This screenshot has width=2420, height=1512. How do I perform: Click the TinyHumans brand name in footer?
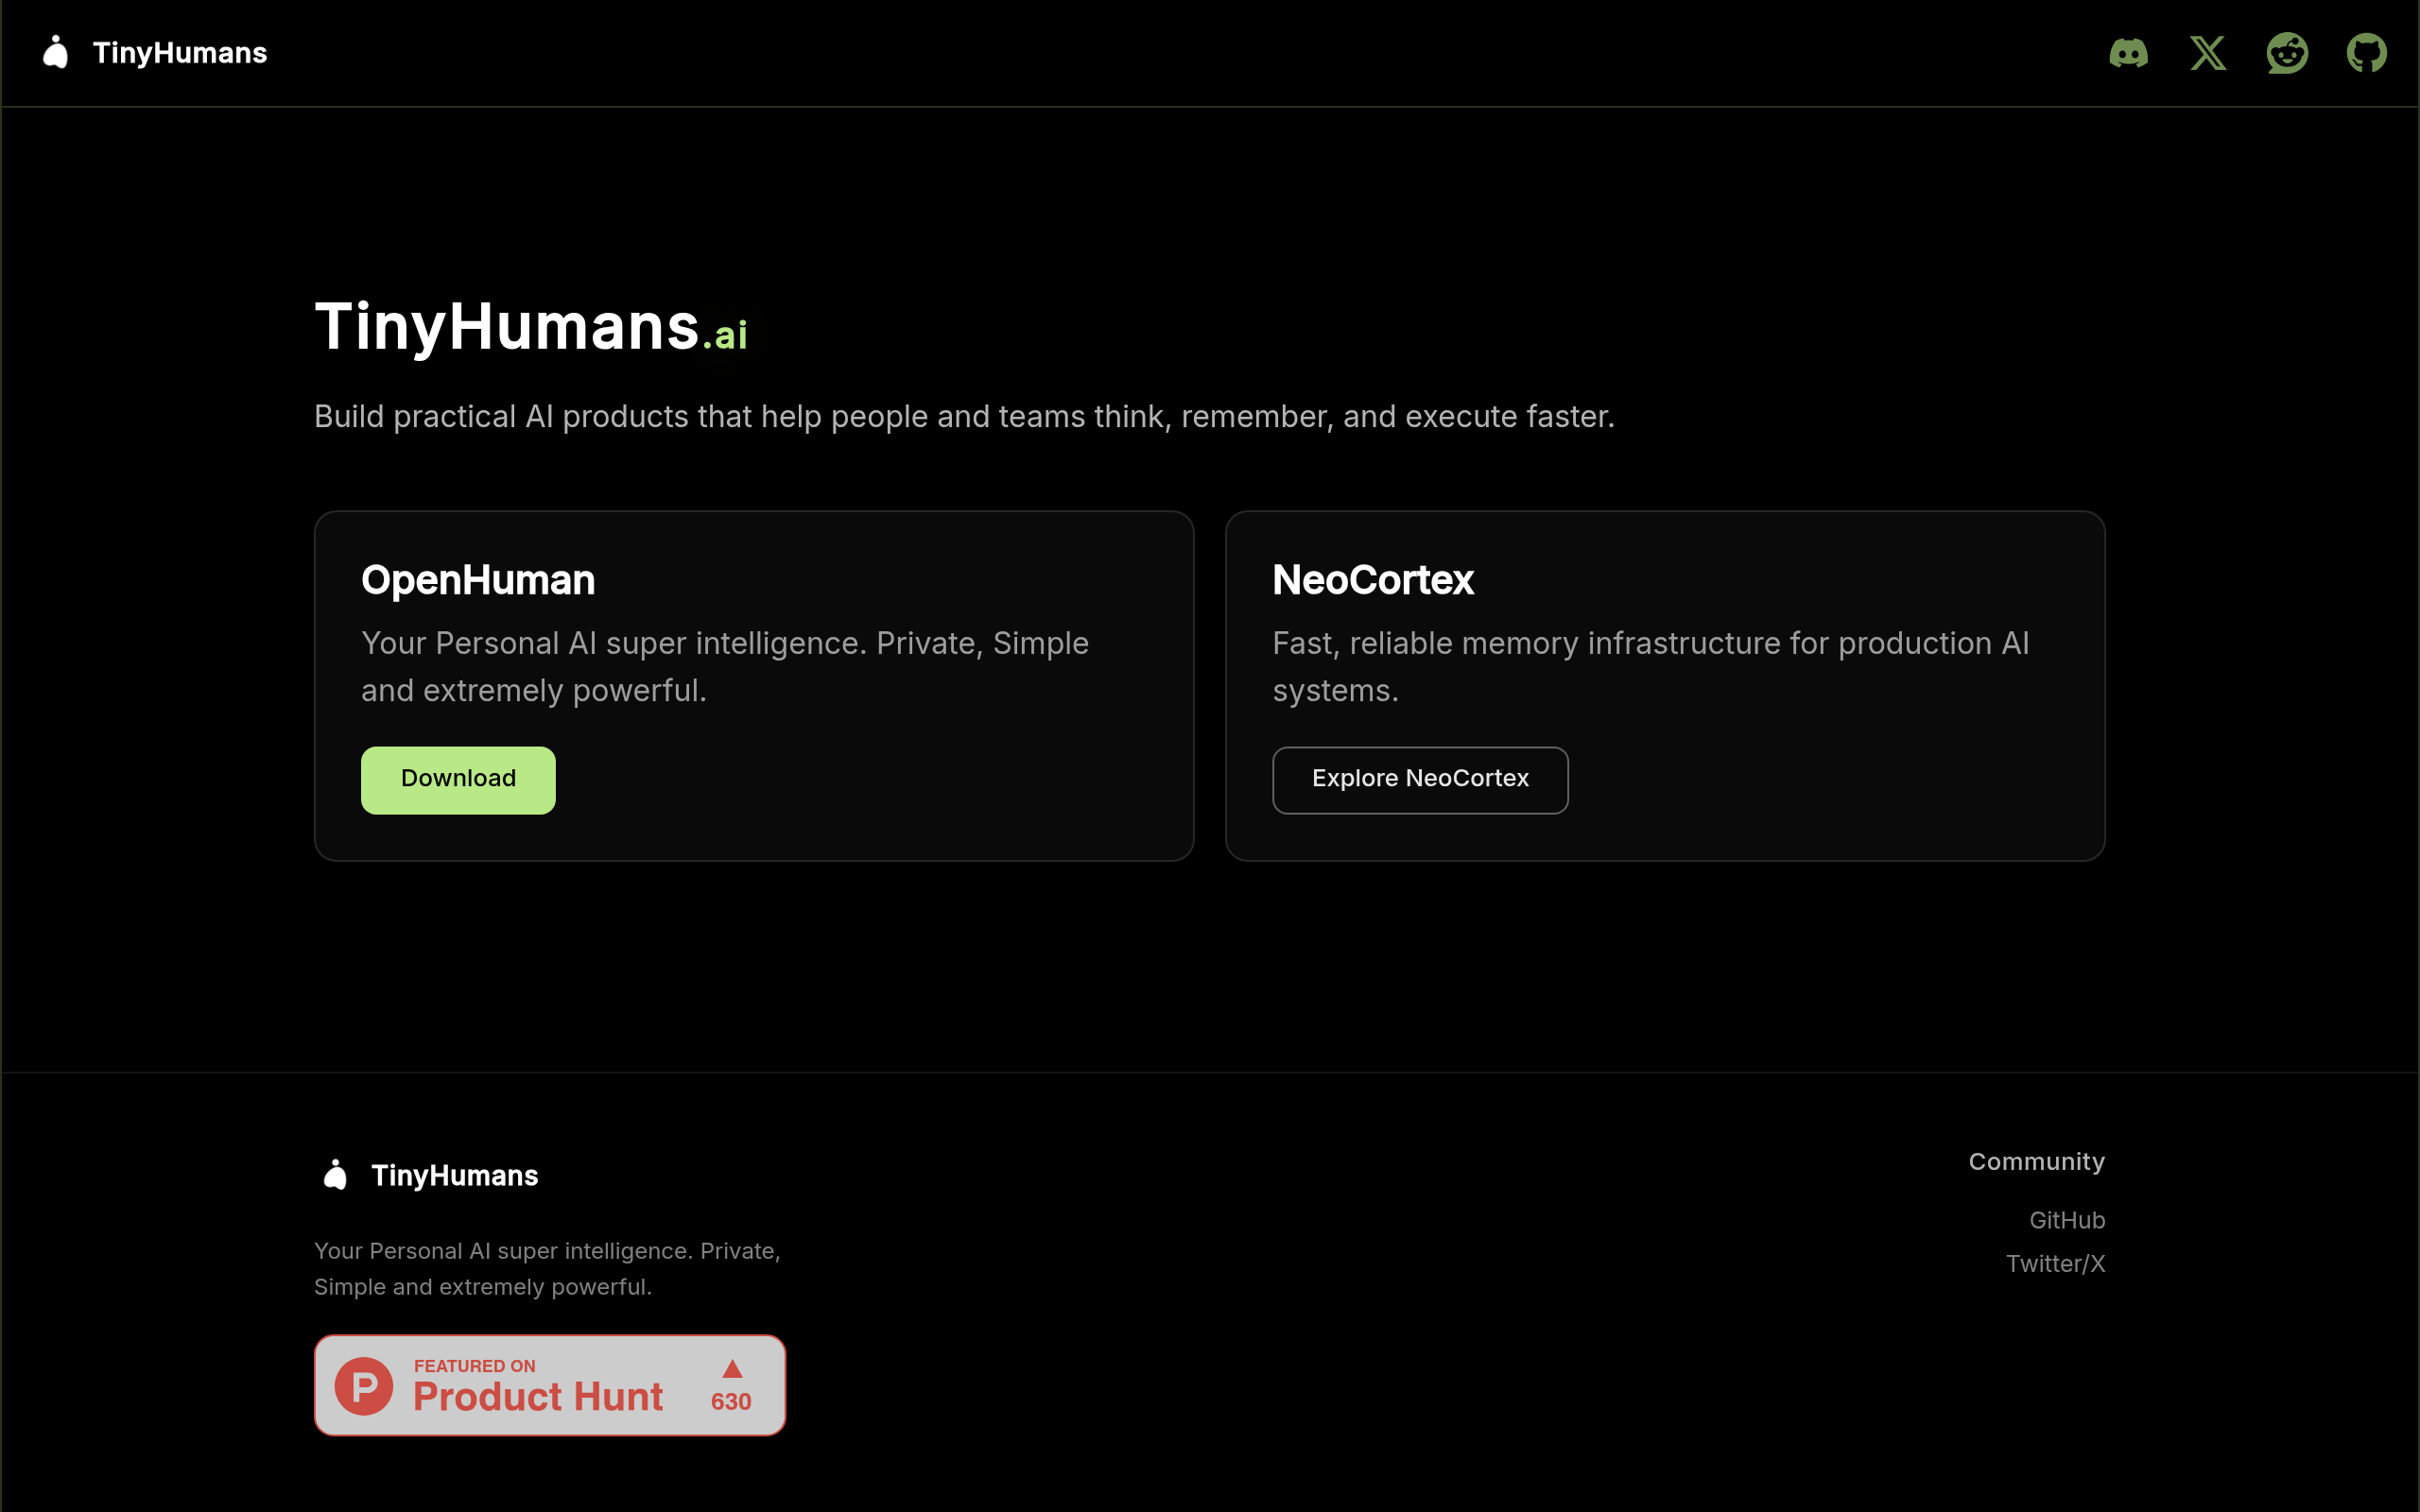point(455,1176)
